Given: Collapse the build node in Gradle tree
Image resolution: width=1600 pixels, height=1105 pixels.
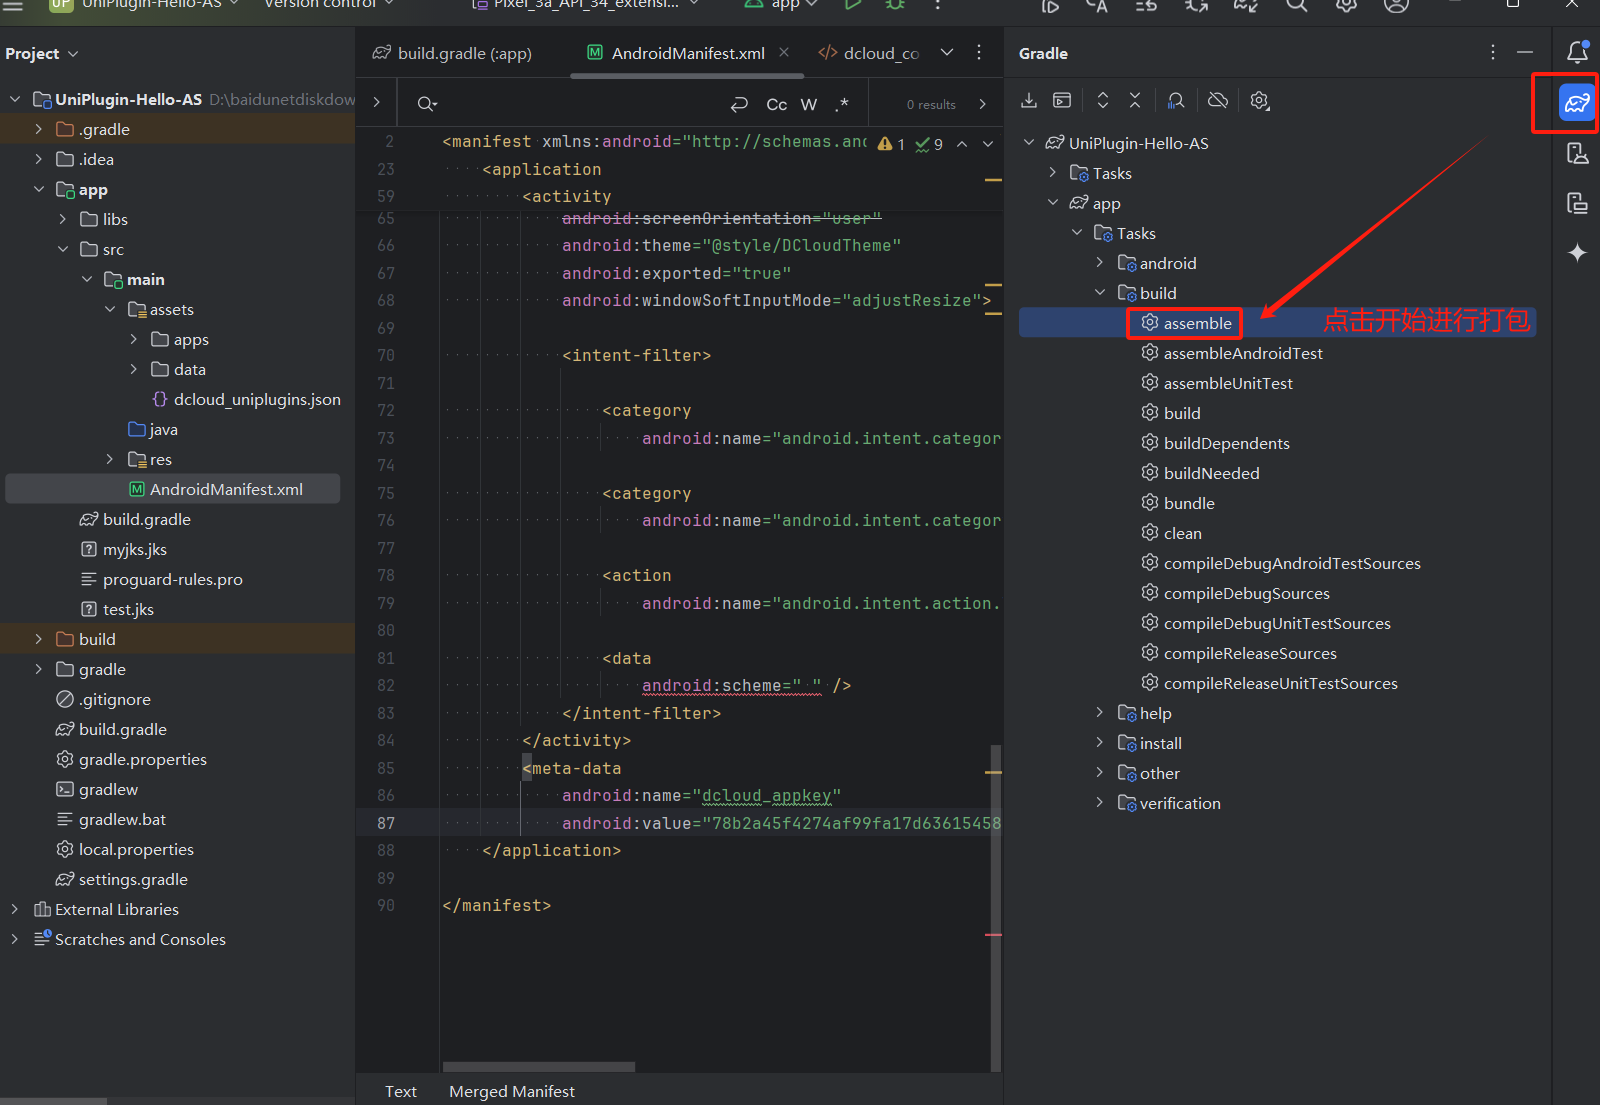Looking at the screenshot, I should tap(1100, 293).
